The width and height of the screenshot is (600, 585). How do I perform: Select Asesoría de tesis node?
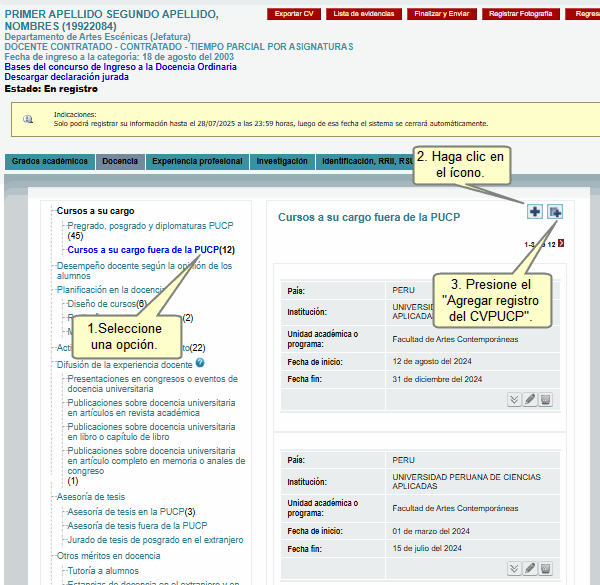coord(91,497)
